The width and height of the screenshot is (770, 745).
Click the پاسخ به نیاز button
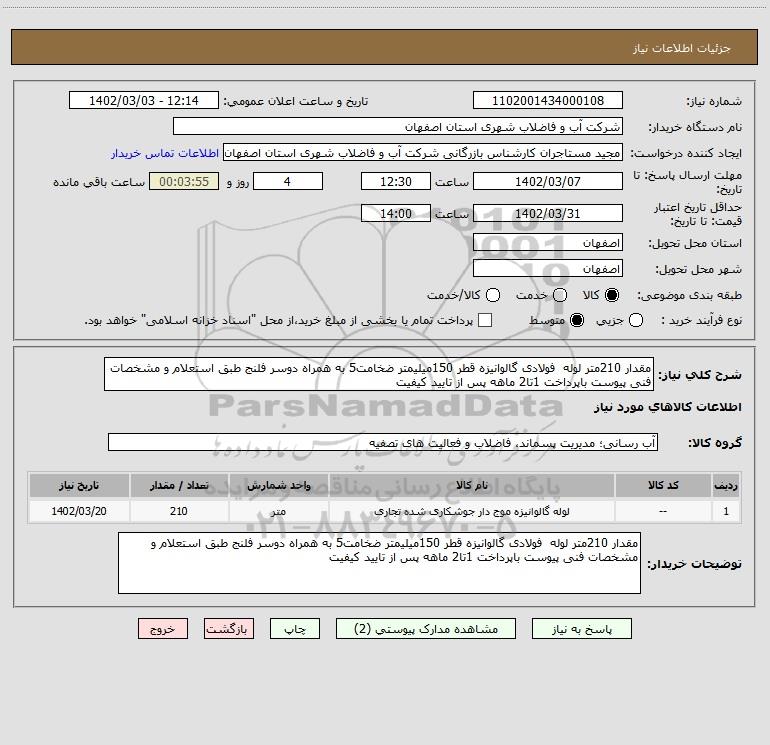581,629
